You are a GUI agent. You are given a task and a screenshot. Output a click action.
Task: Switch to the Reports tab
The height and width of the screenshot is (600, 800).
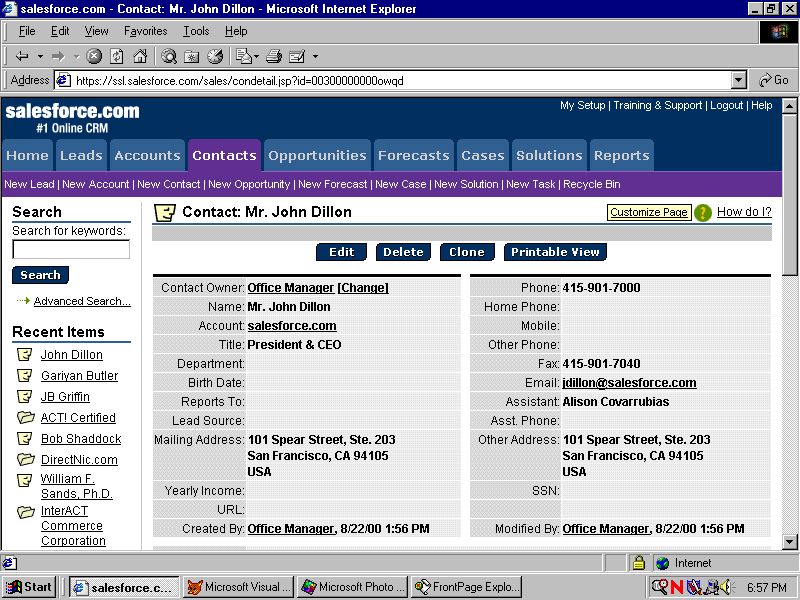point(621,155)
